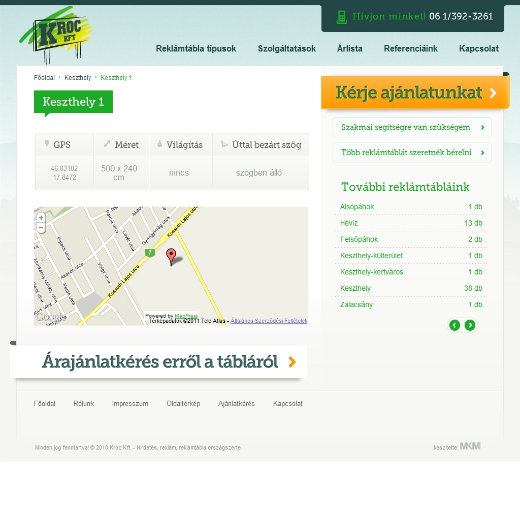Image resolution: width=520 pixels, height=520 pixels.
Task: Open Árlista menu item
Action: pyautogui.click(x=350, y=49)
